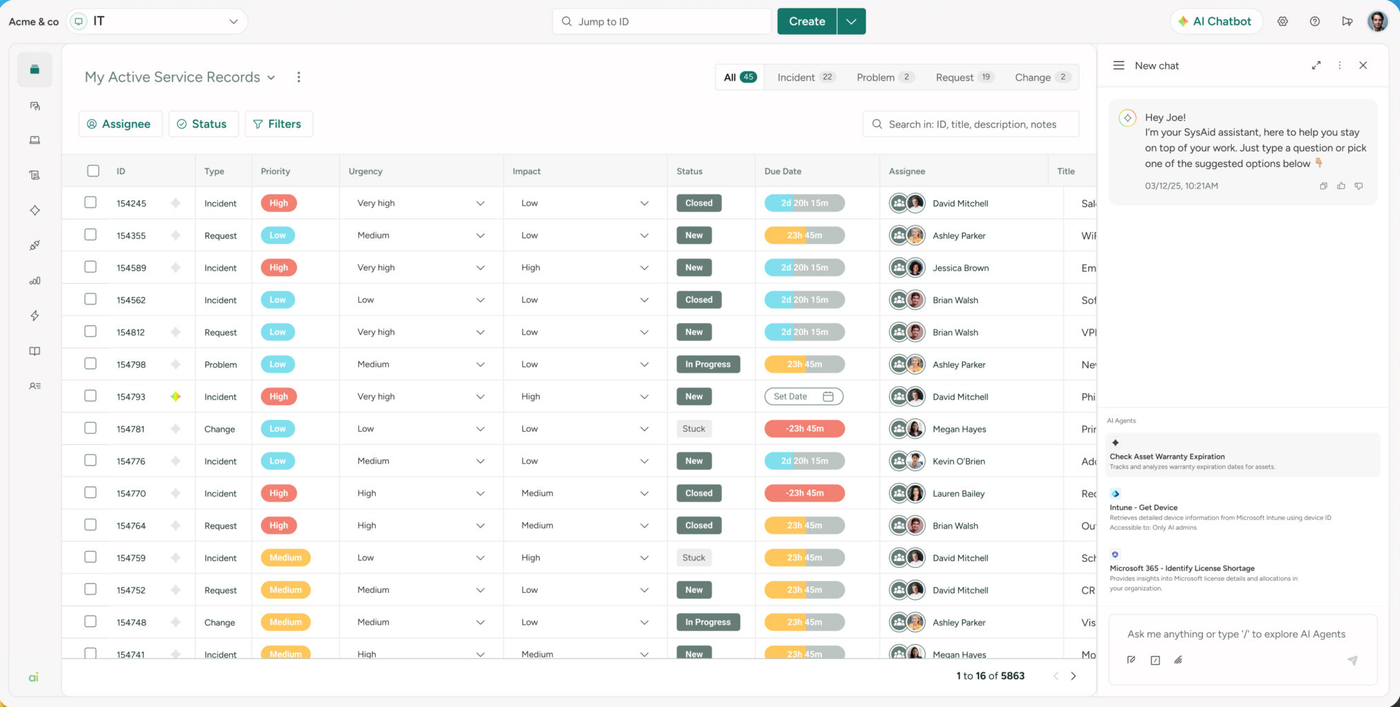Viewport: 1400px width, 707px height.
Task: Open the bar chart analytics sidebar icon
Action: tap(35, 281)
